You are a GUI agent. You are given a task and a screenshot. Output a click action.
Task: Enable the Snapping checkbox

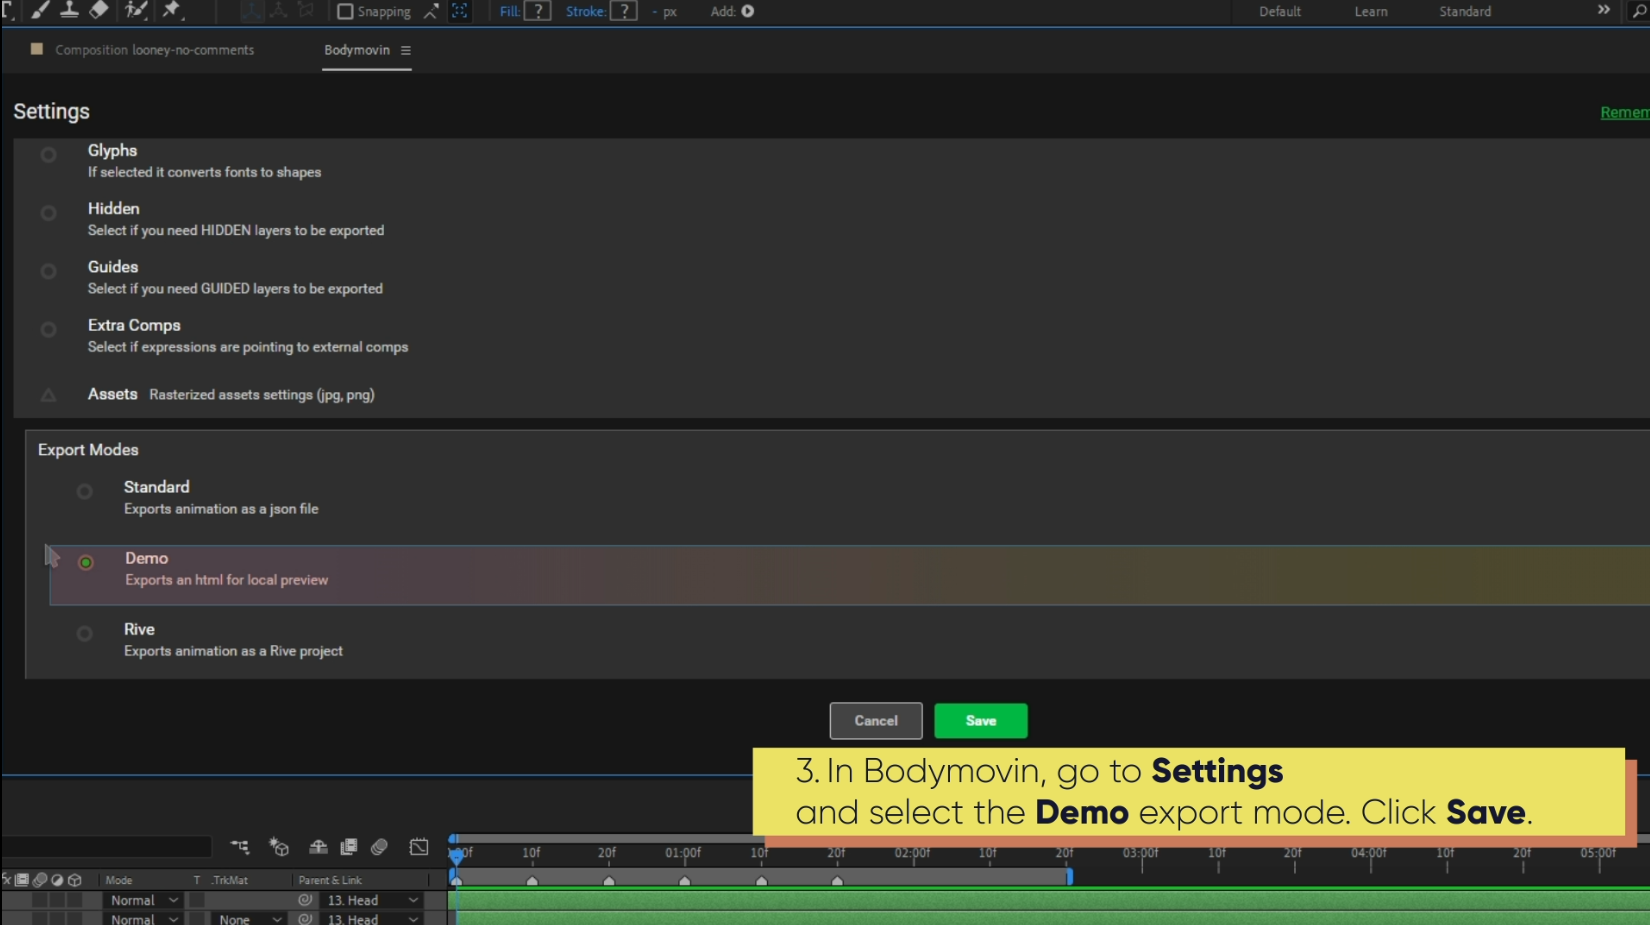[x=345, y=11]
